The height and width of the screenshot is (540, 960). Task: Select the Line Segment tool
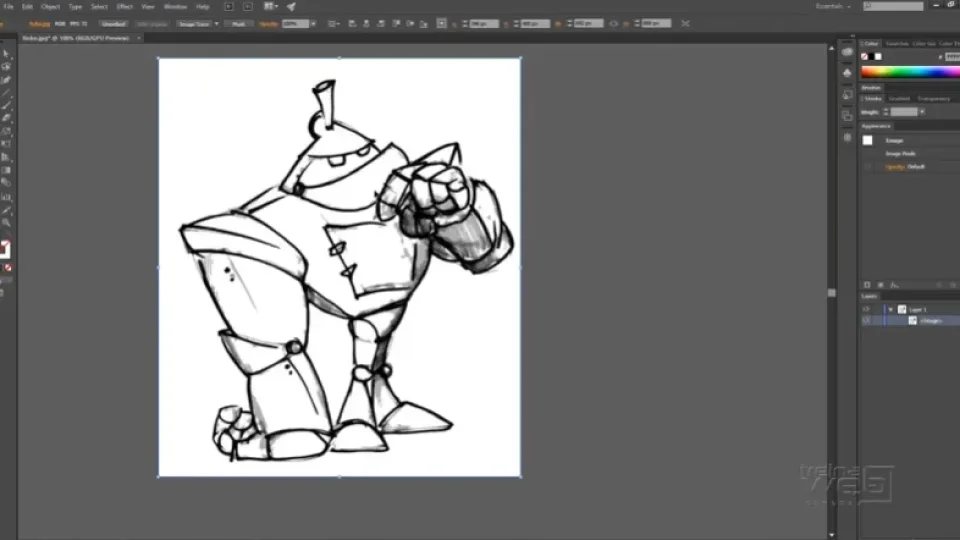[x=6, y=93]
